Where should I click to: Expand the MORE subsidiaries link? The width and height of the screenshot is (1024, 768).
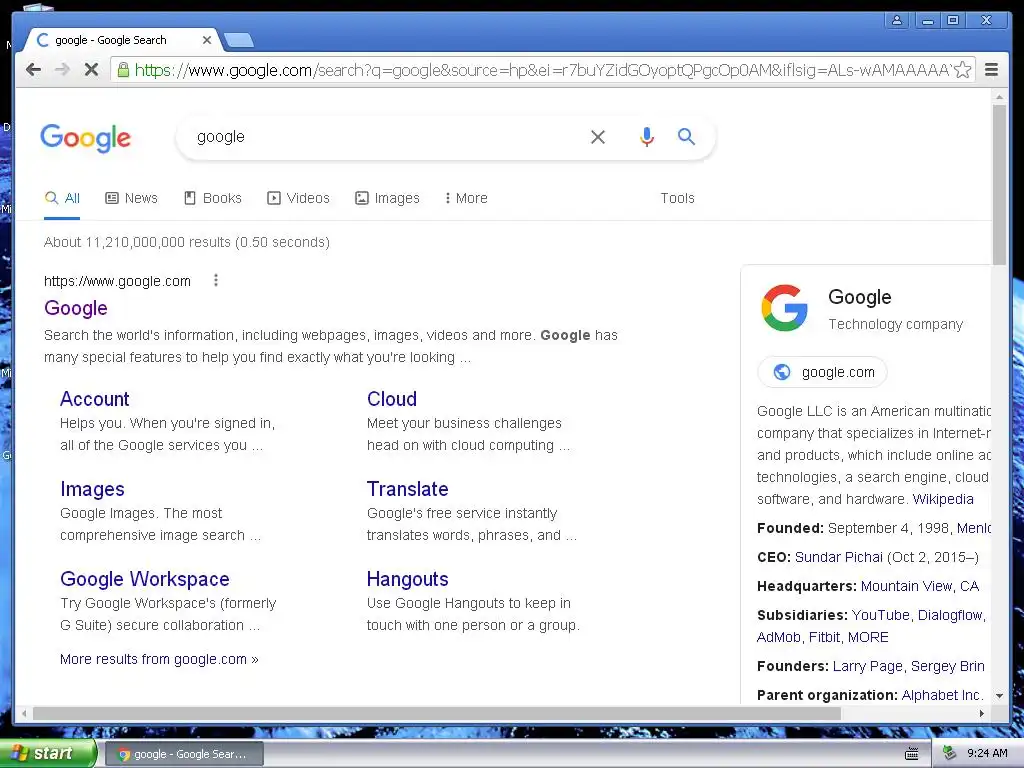(868, 637)
